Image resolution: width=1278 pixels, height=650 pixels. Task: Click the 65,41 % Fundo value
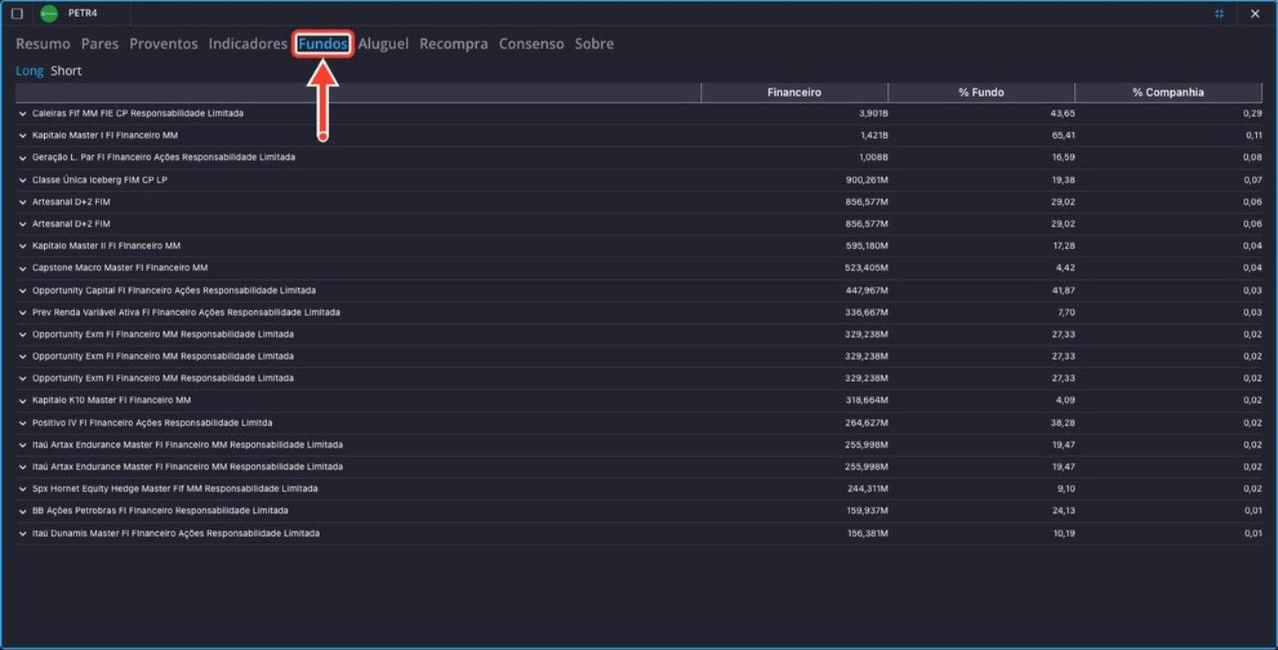[1063, 136]
